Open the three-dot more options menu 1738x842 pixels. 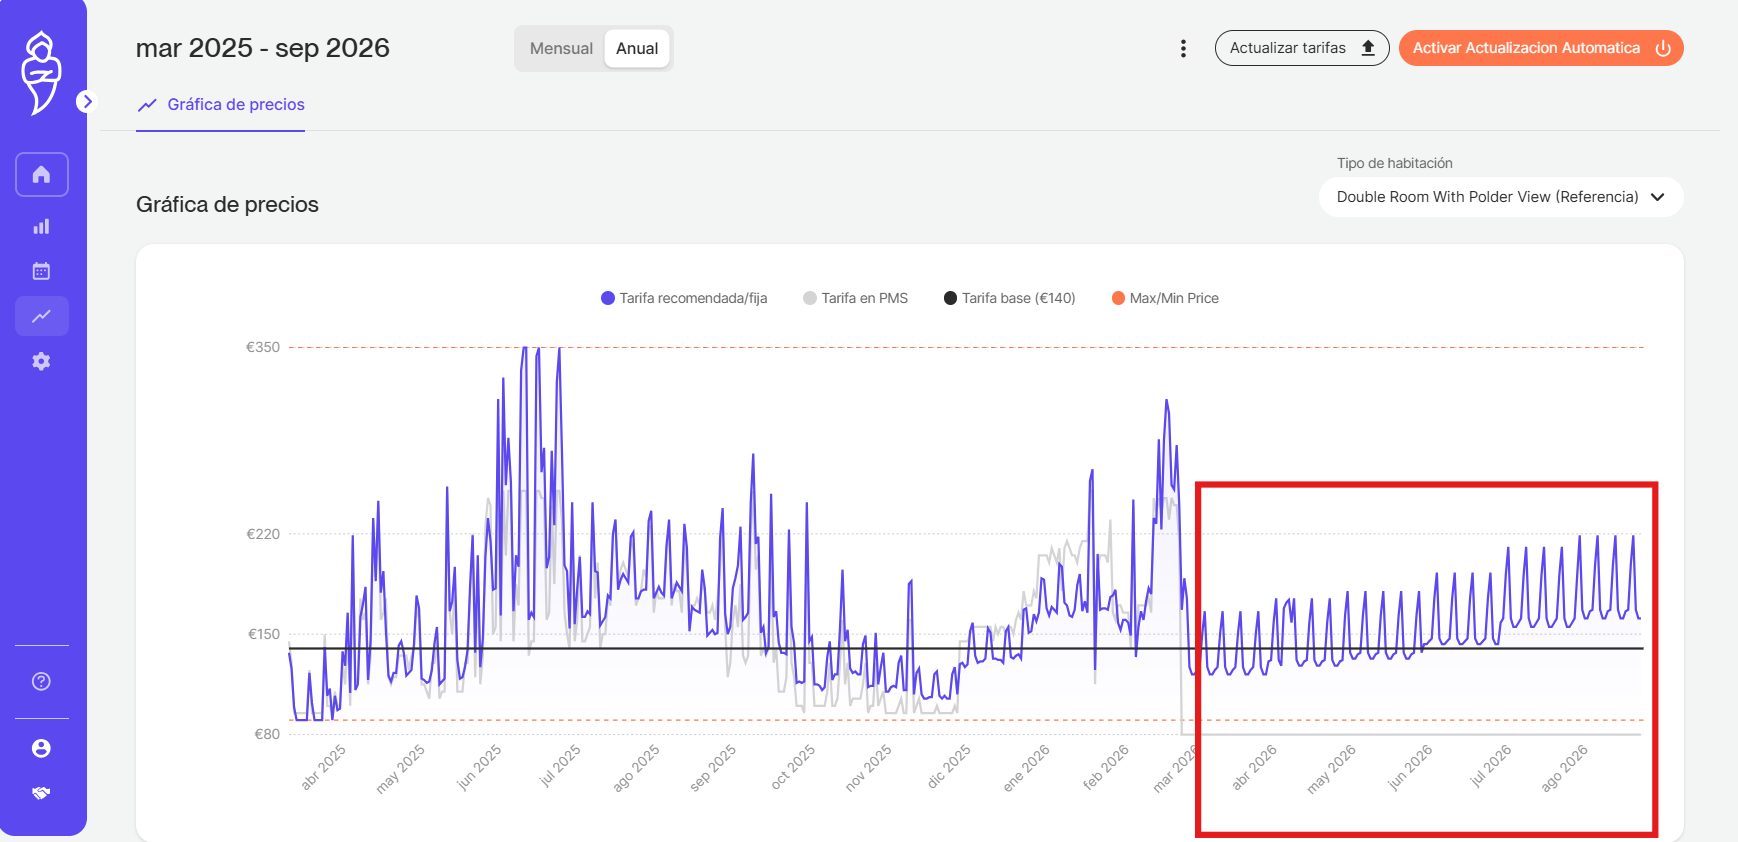click(1183, 48)
